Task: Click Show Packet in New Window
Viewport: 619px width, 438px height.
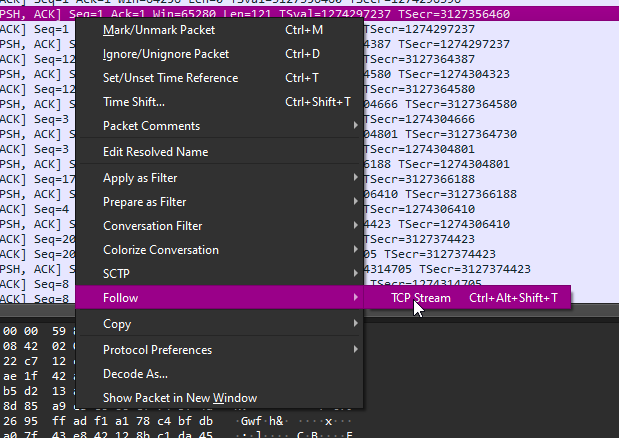Action: (x=219, y=398)
